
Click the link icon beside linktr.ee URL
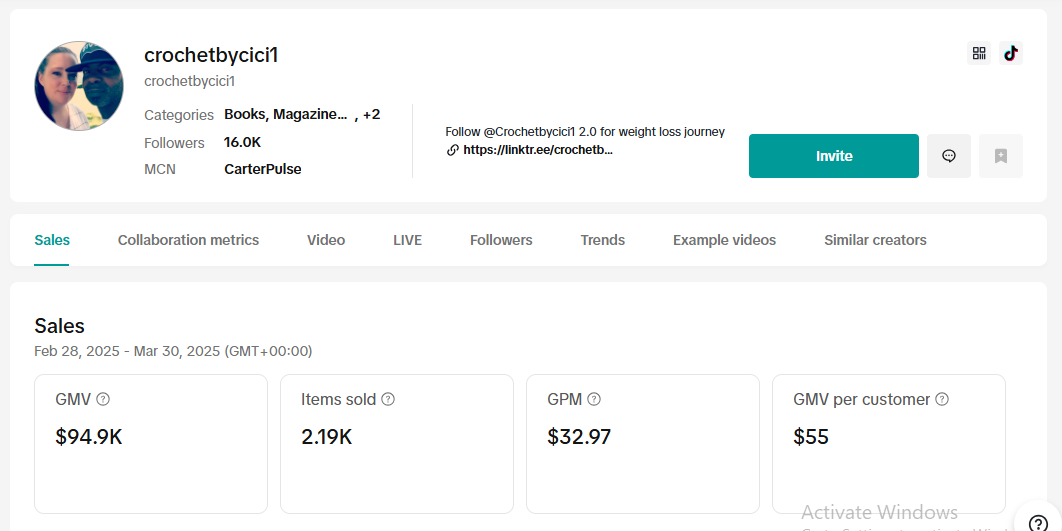pyautogui.click(x=452, y=150)
